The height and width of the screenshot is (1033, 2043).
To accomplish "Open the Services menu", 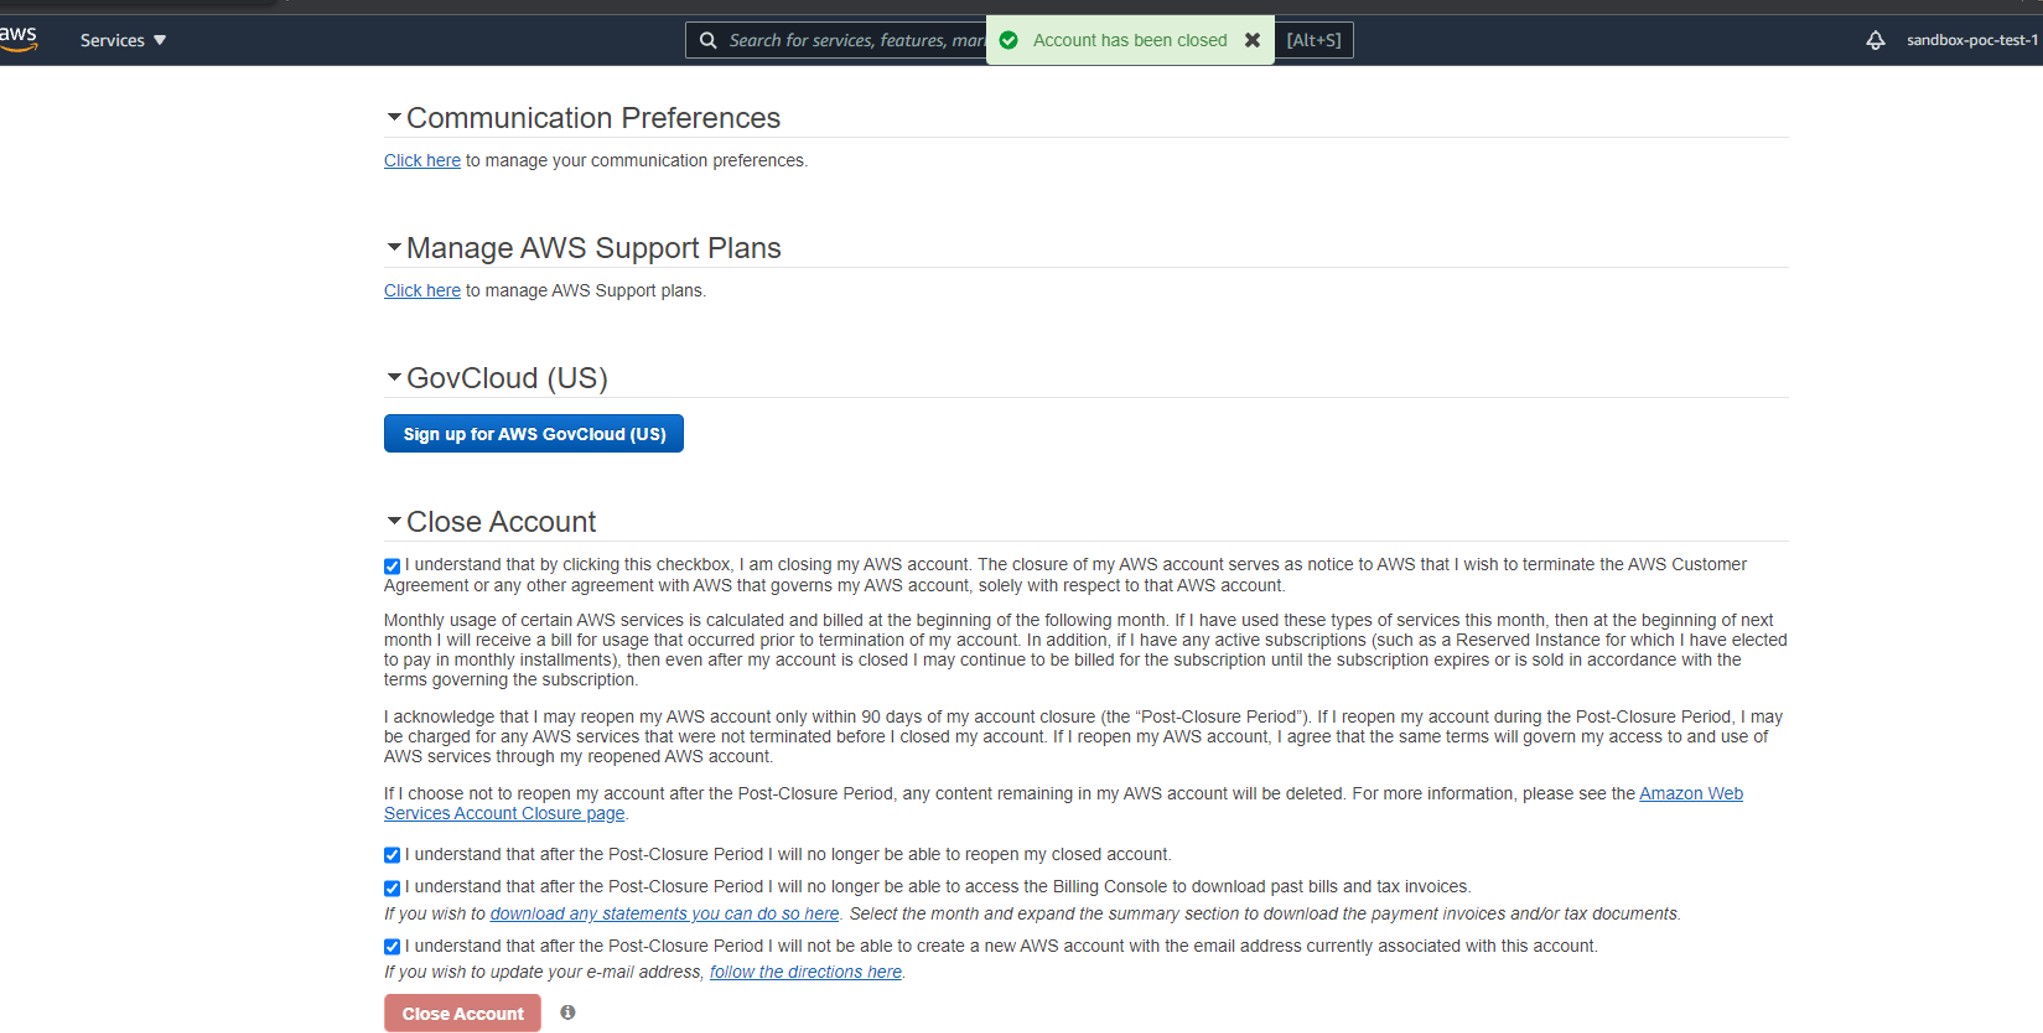I will [122, 40].
